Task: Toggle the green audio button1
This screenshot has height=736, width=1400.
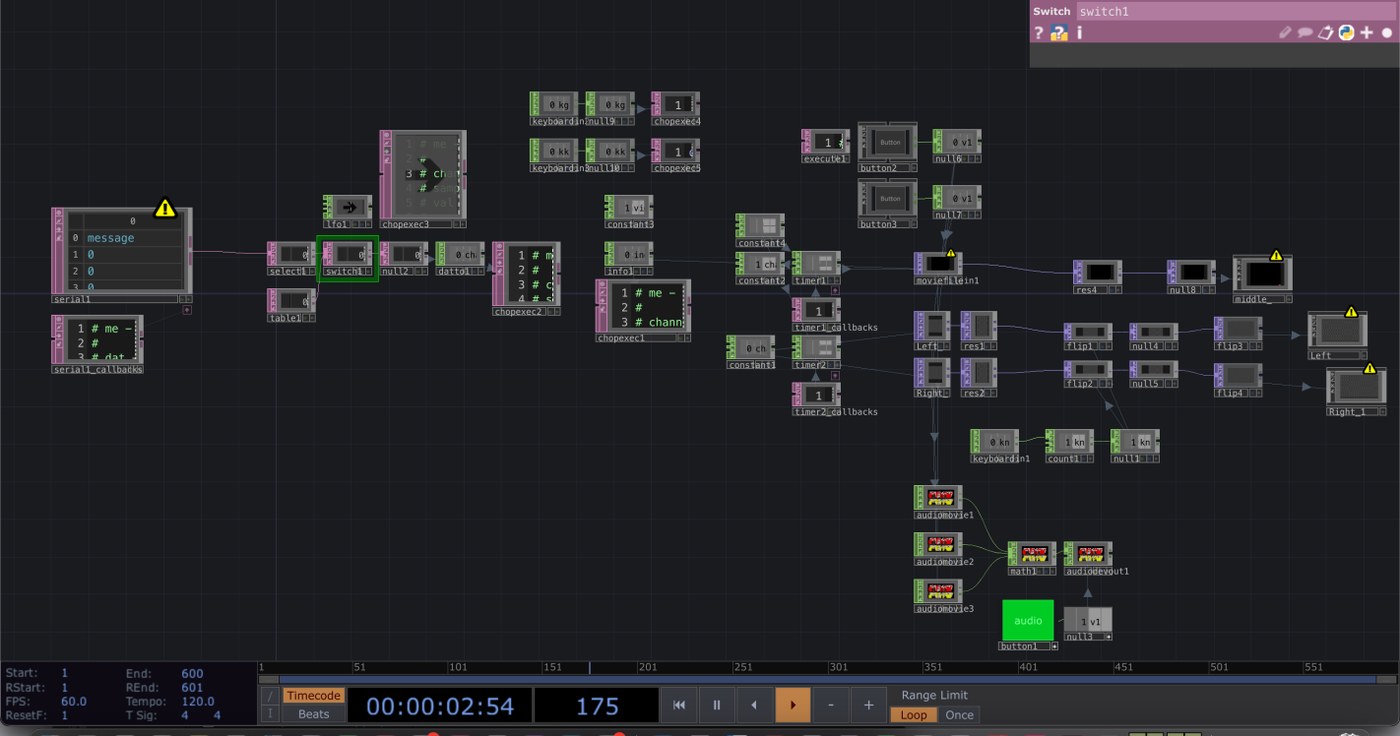Action: [x=1028, y=620]
